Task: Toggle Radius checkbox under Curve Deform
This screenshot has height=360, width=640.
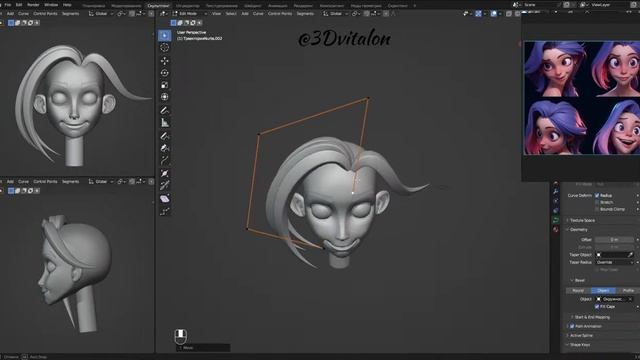Action: [x=597, y=196]
